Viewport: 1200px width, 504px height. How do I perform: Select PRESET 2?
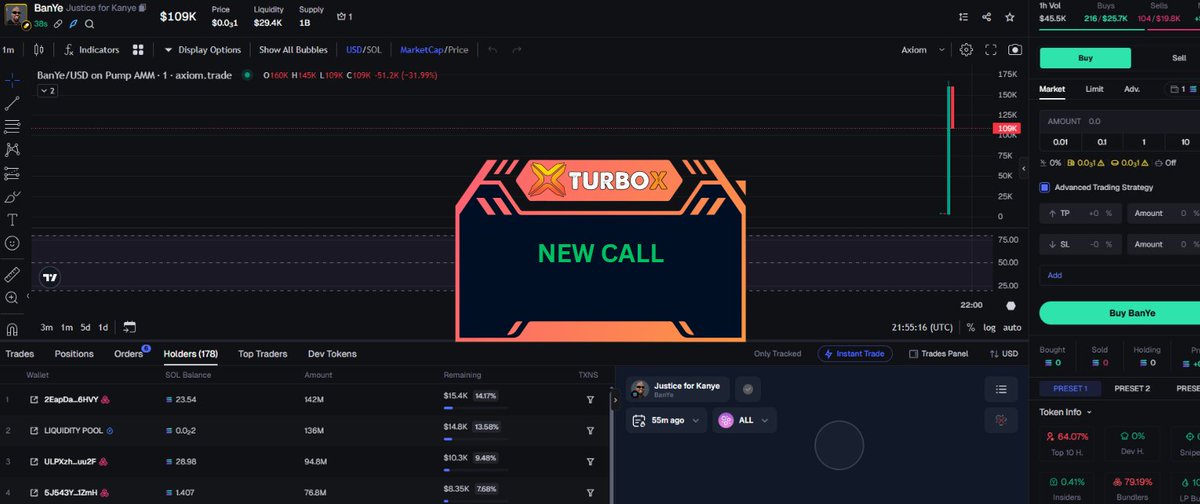pyautogui.click(x=1132, y=388)
